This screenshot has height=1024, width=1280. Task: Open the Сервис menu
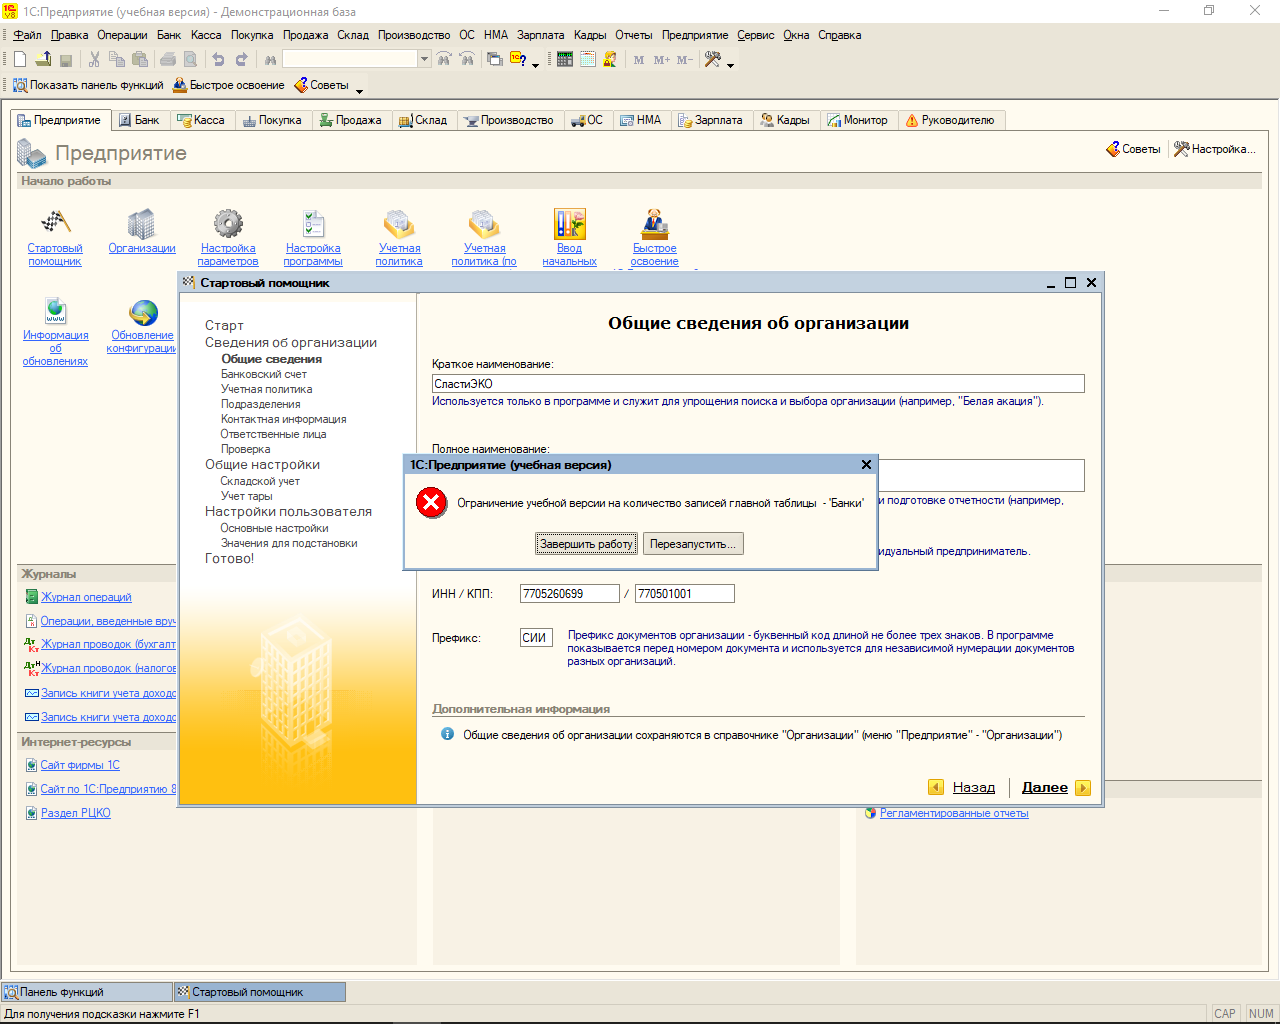pyautogui.click(x=756, y=35)
